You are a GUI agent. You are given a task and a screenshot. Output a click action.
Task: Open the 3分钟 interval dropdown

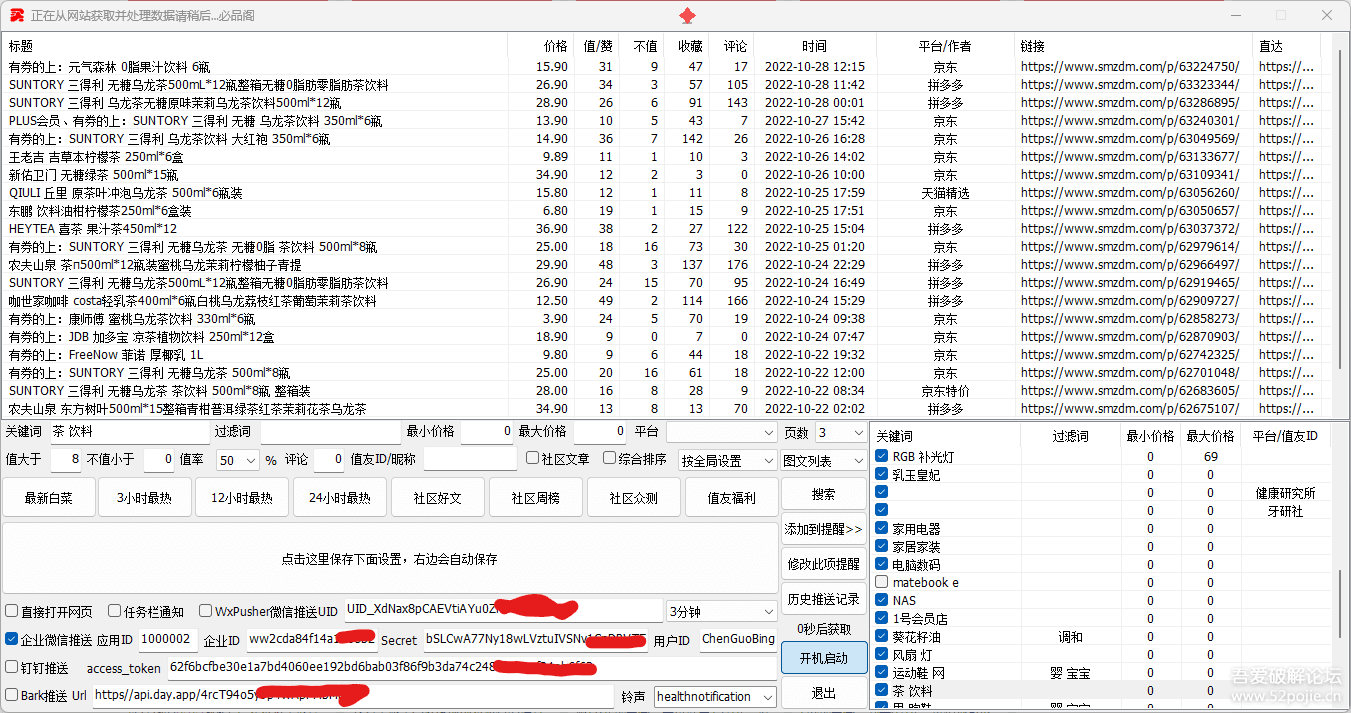pos(721,610)
